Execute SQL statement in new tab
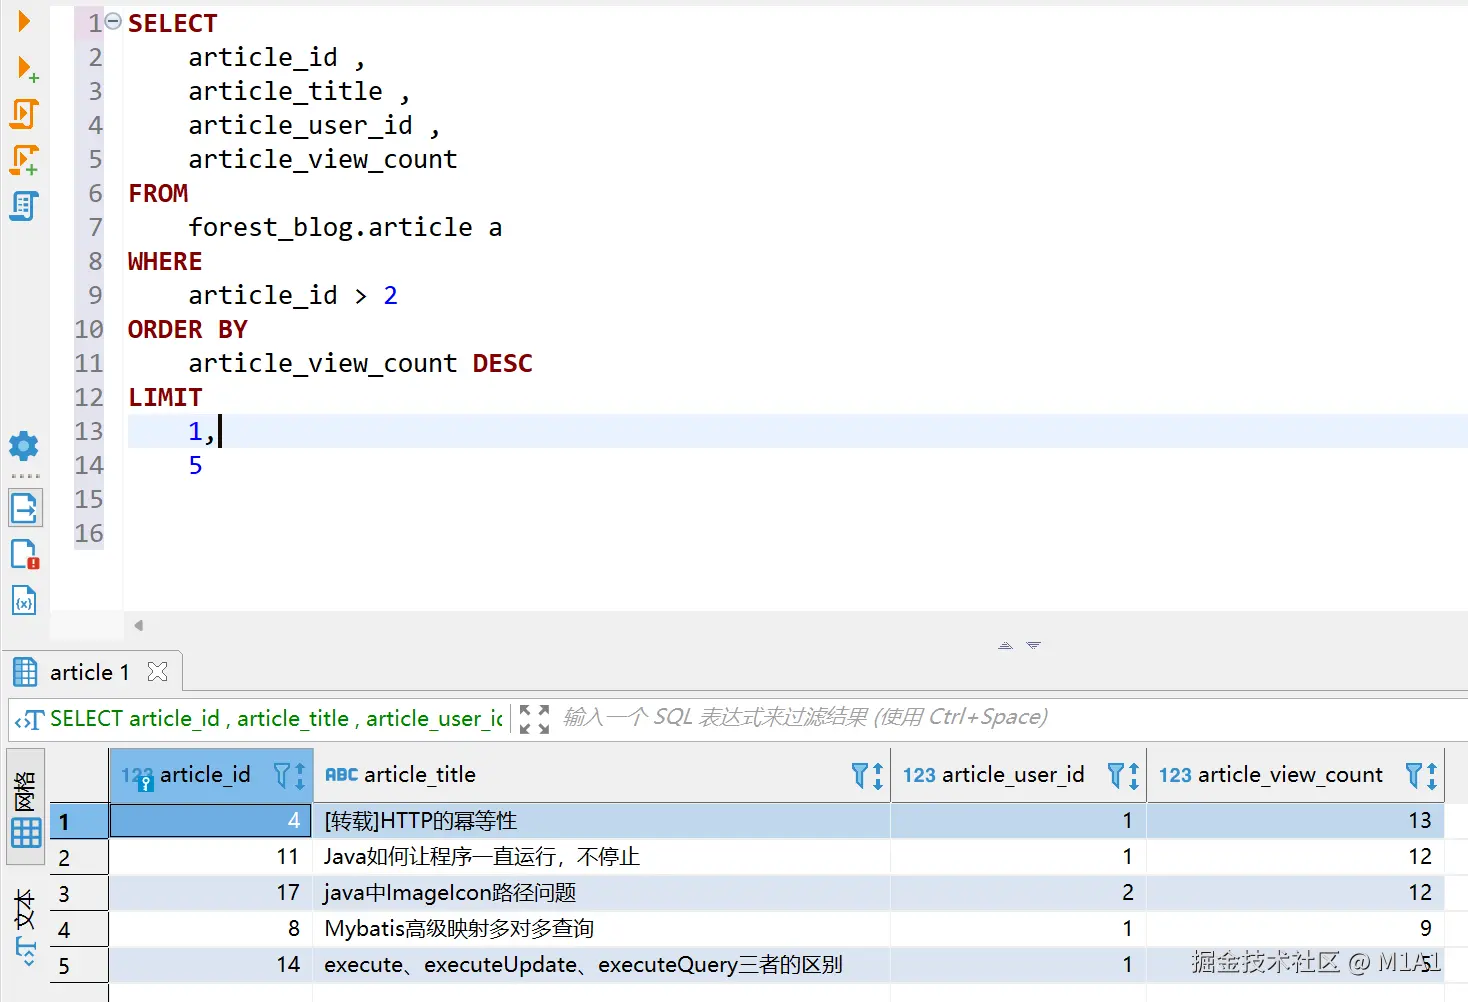This screenshot has height=1002, width=1468. click(27, 69)
